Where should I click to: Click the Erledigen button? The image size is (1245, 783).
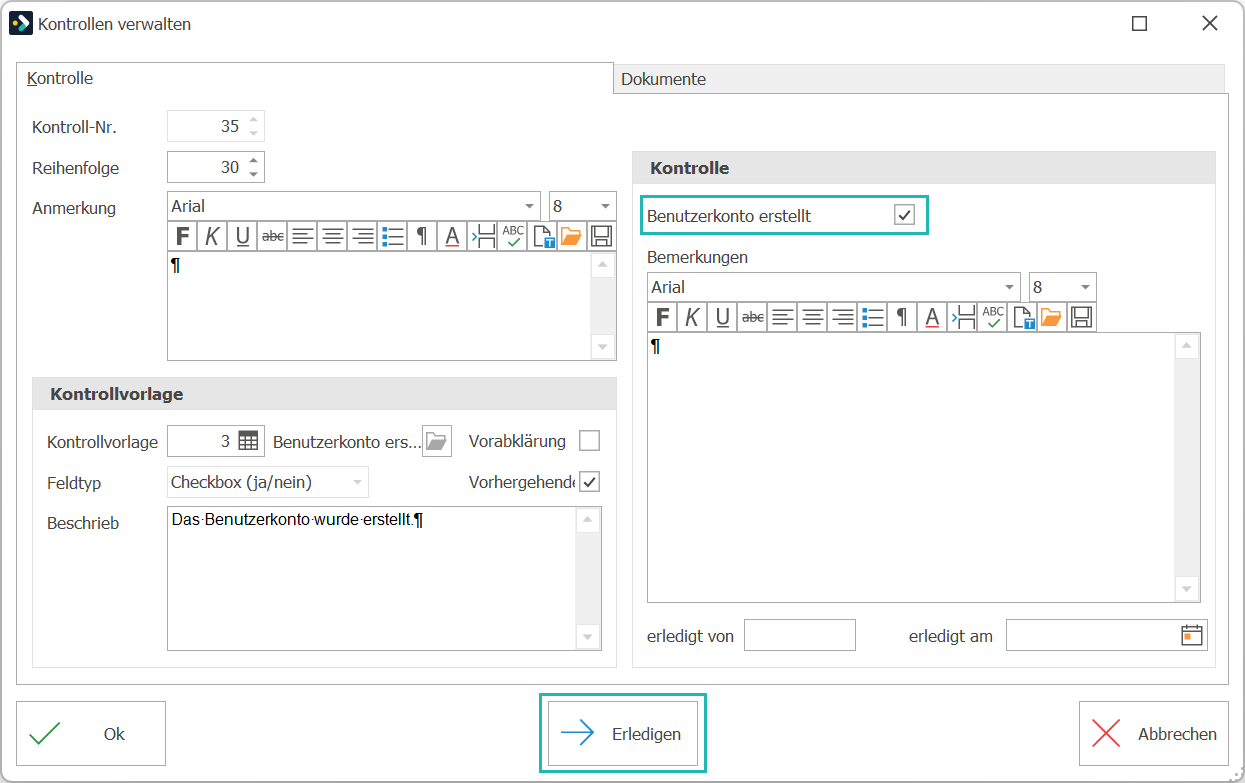point(623,734)
